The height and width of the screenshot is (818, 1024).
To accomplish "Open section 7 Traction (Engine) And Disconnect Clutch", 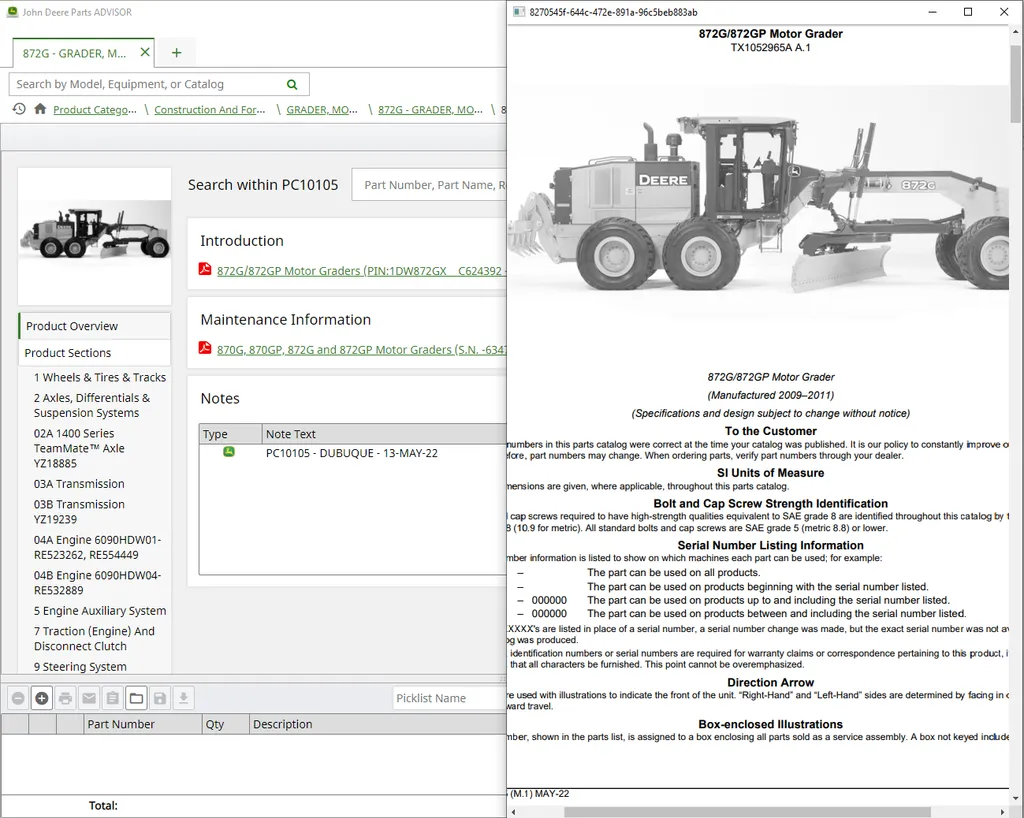I will tap(94, 638).
